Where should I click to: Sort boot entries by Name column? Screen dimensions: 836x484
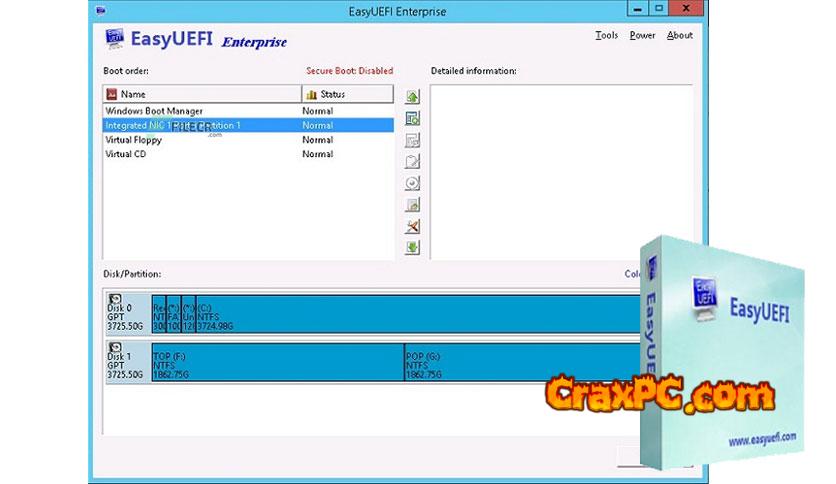coord(202,94)
